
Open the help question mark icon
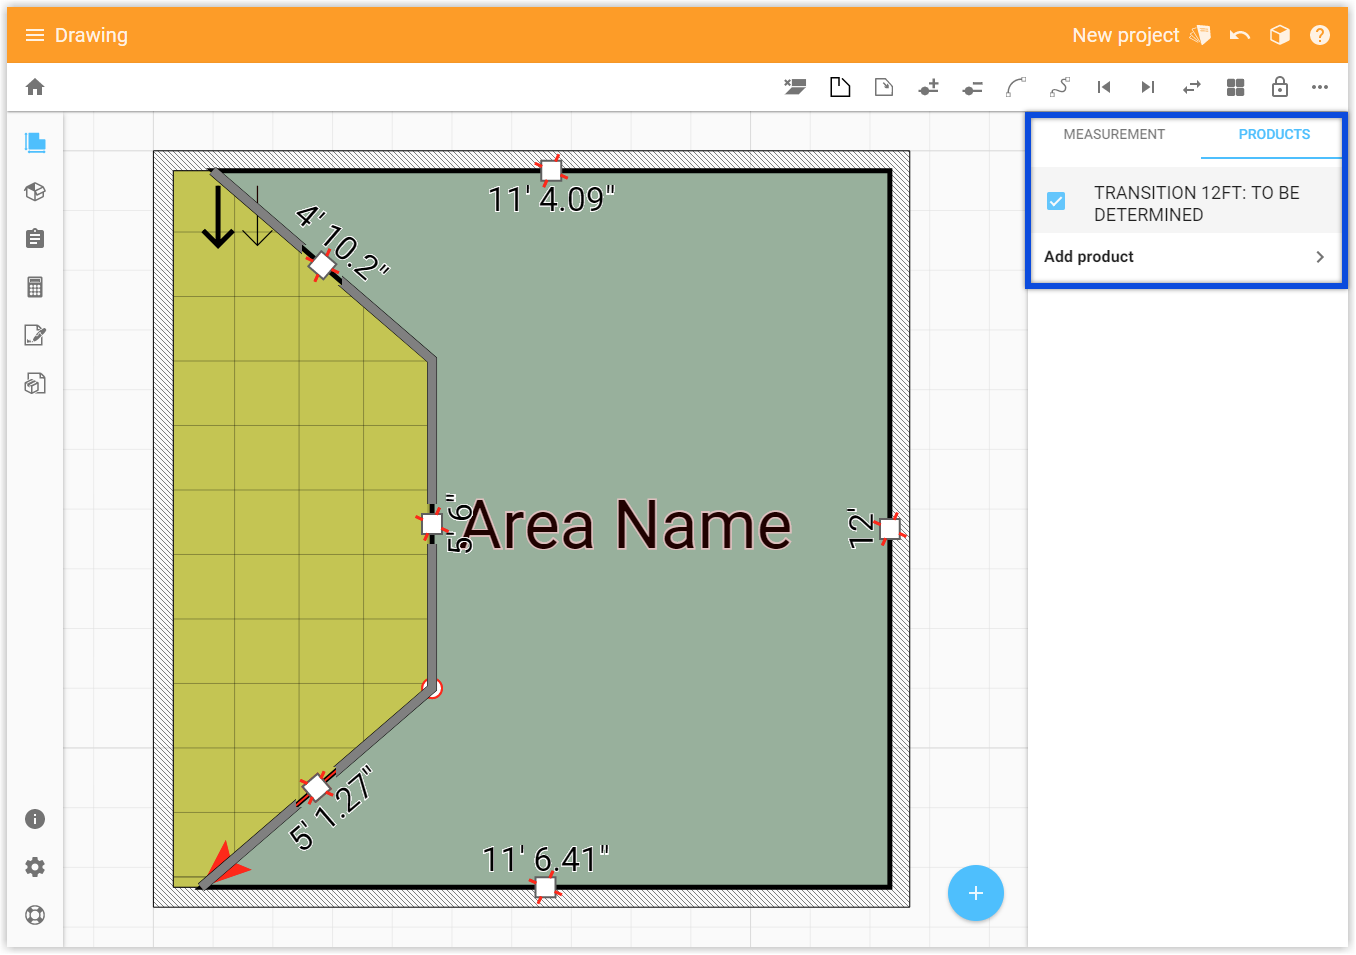(x=1320, y=35)
